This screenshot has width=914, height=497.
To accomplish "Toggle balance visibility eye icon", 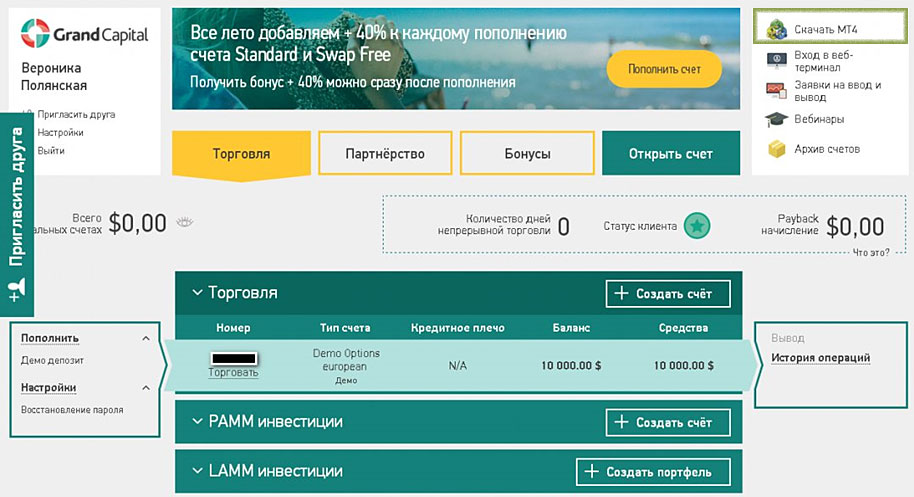I will pos(184,223).
